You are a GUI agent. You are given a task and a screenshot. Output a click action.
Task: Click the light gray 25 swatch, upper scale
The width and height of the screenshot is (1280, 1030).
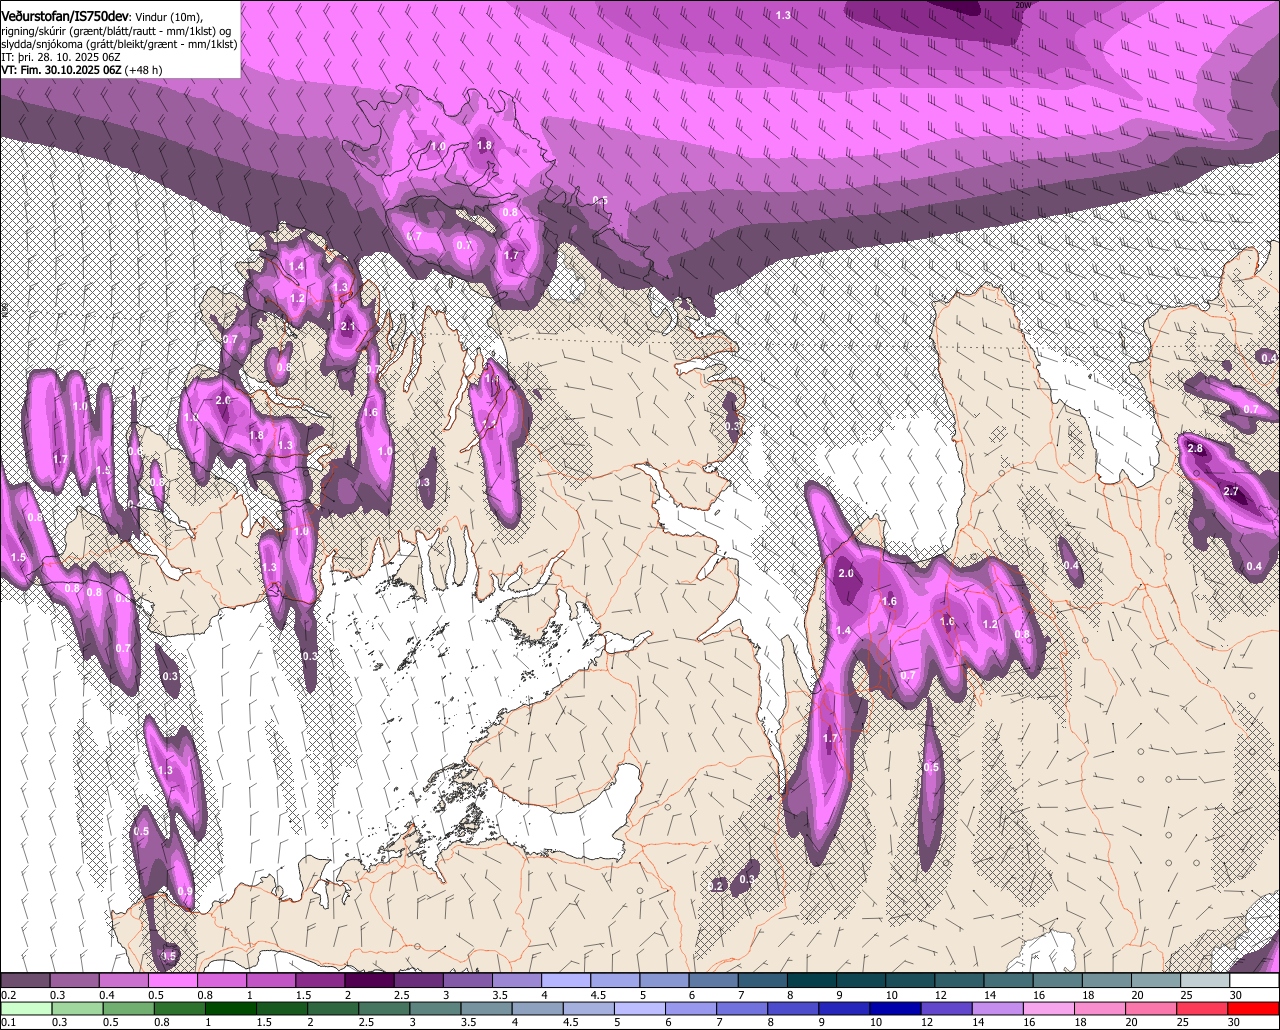(1205, 981)
